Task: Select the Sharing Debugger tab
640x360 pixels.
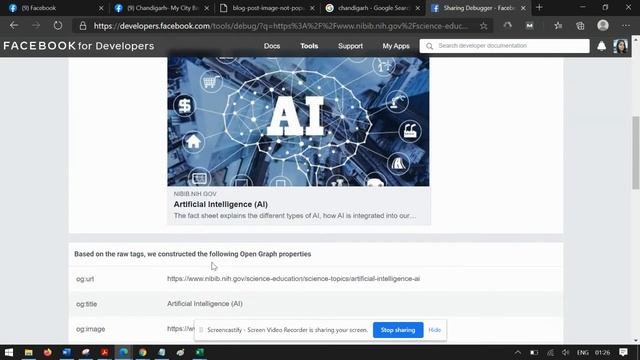Action: point(478,8)
